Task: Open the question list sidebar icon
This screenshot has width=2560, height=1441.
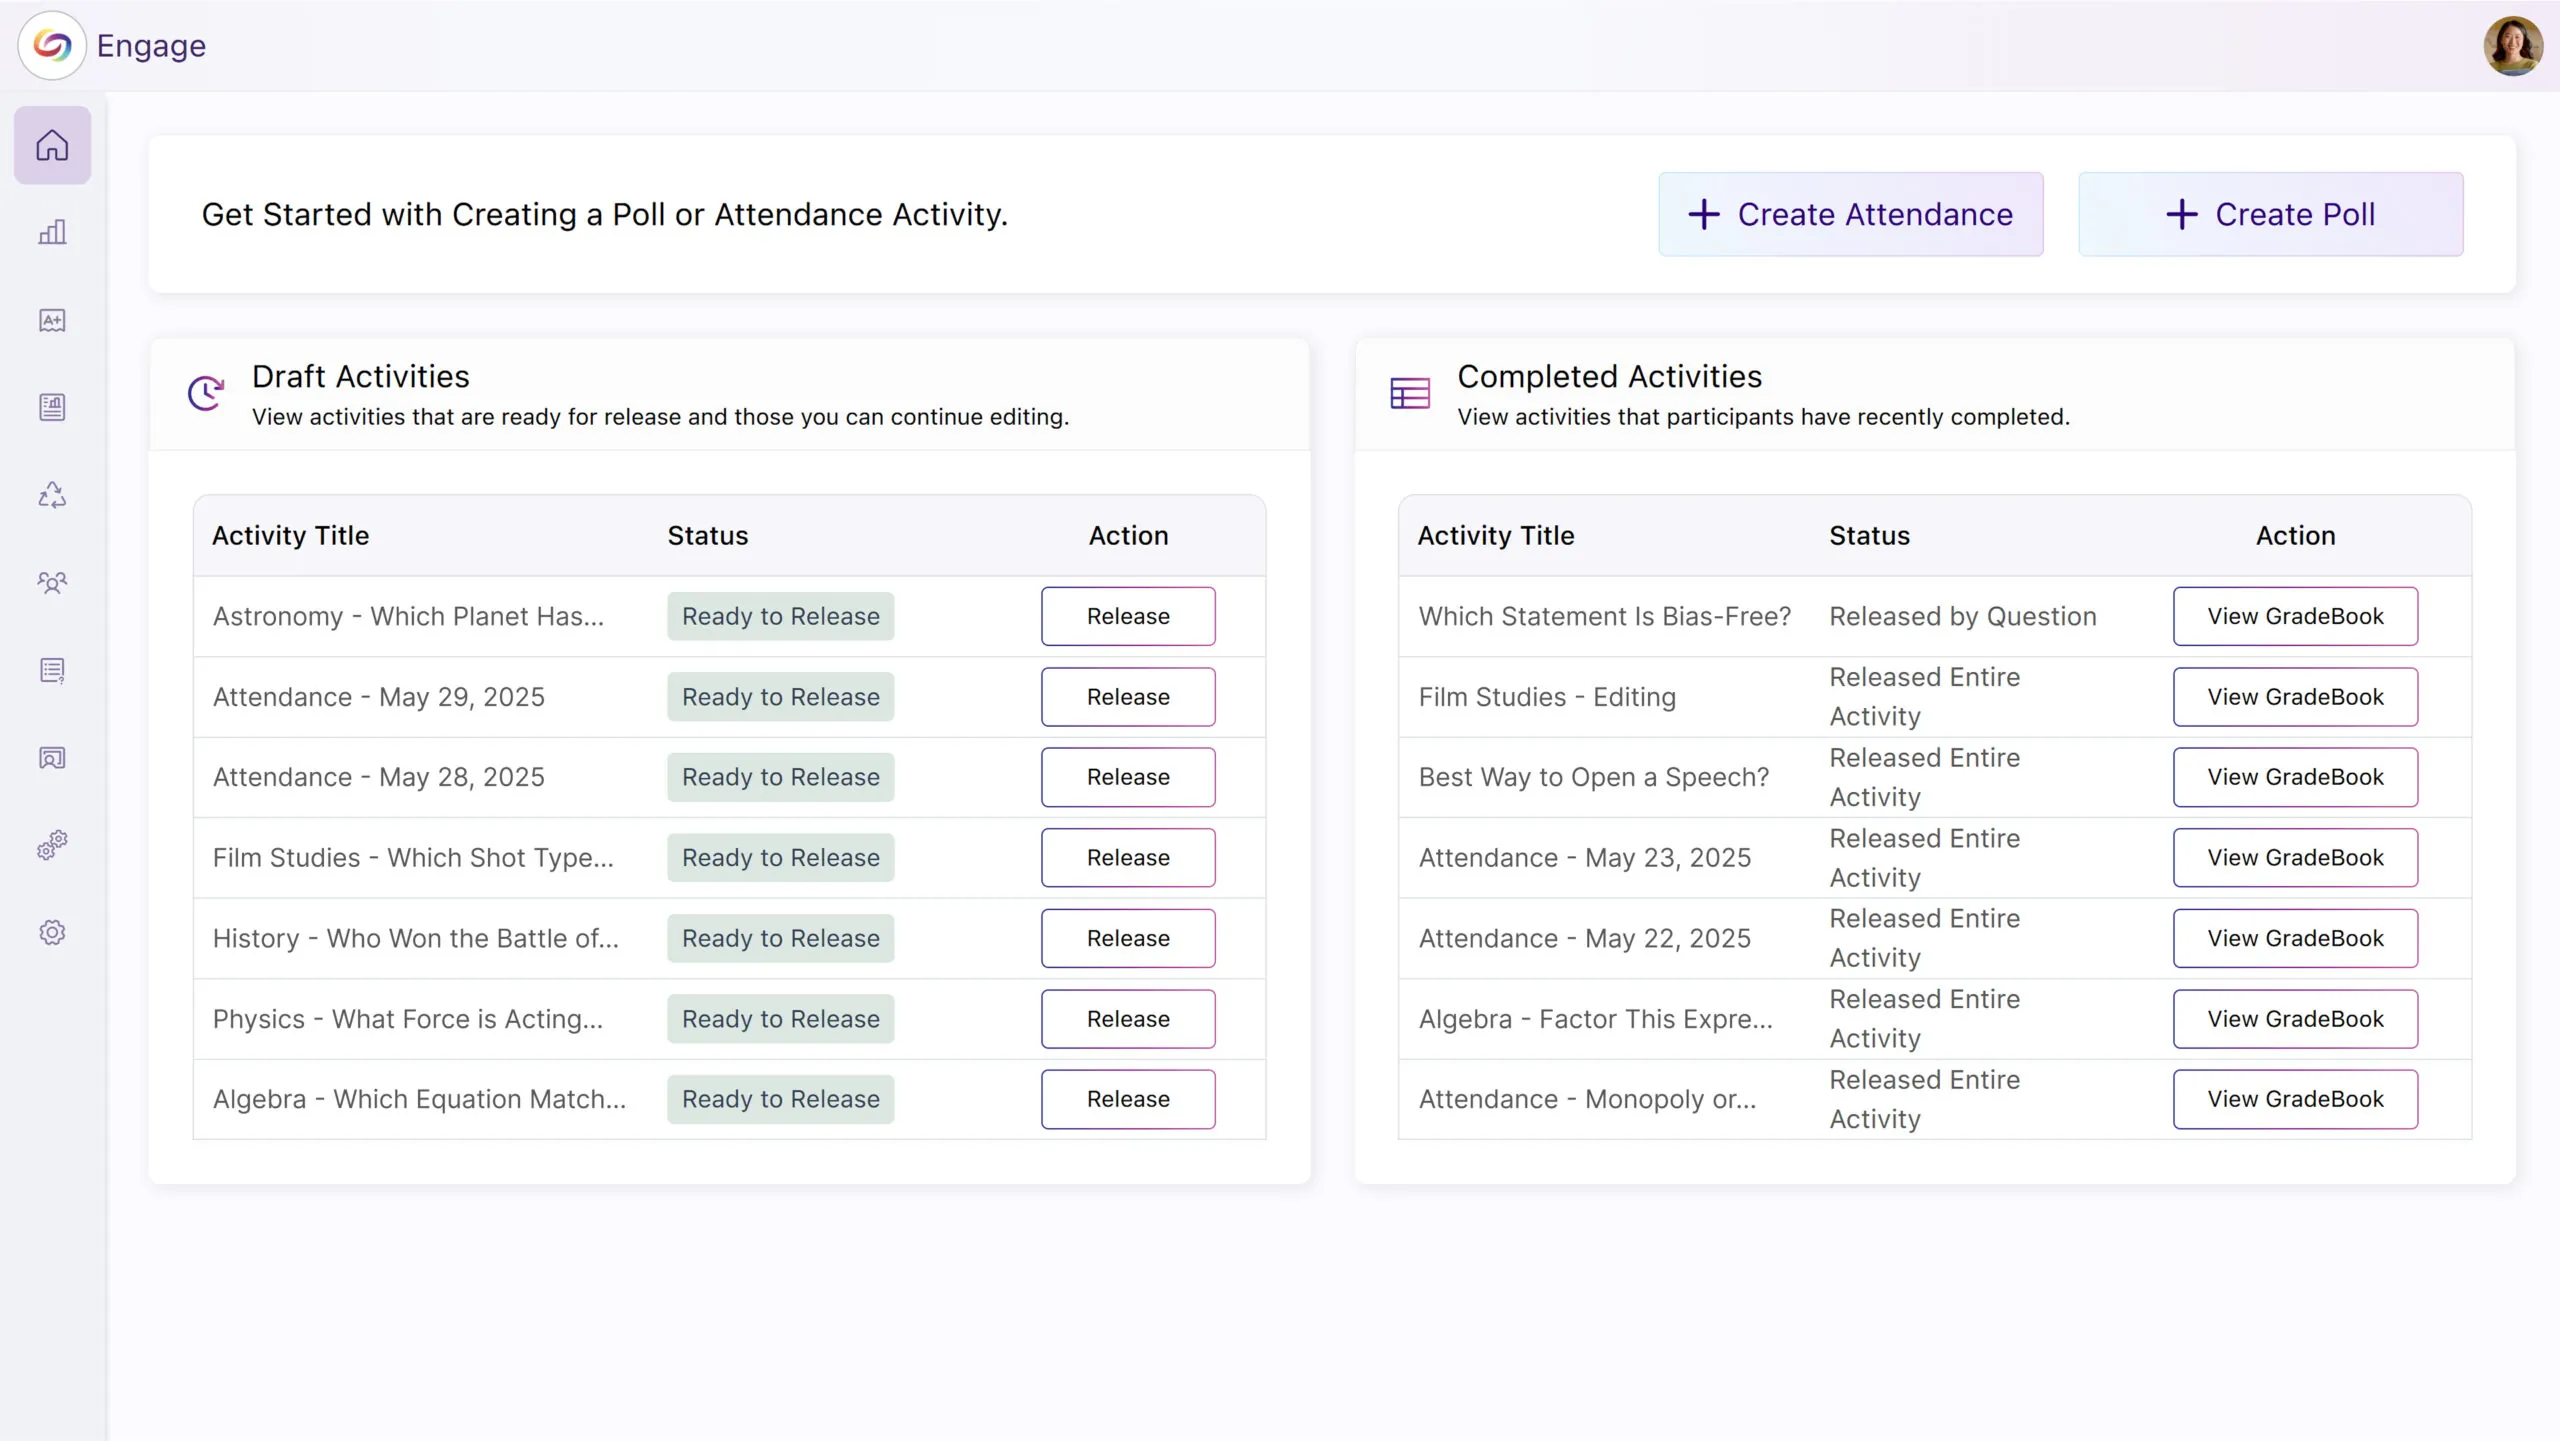Action: point(52,670)
